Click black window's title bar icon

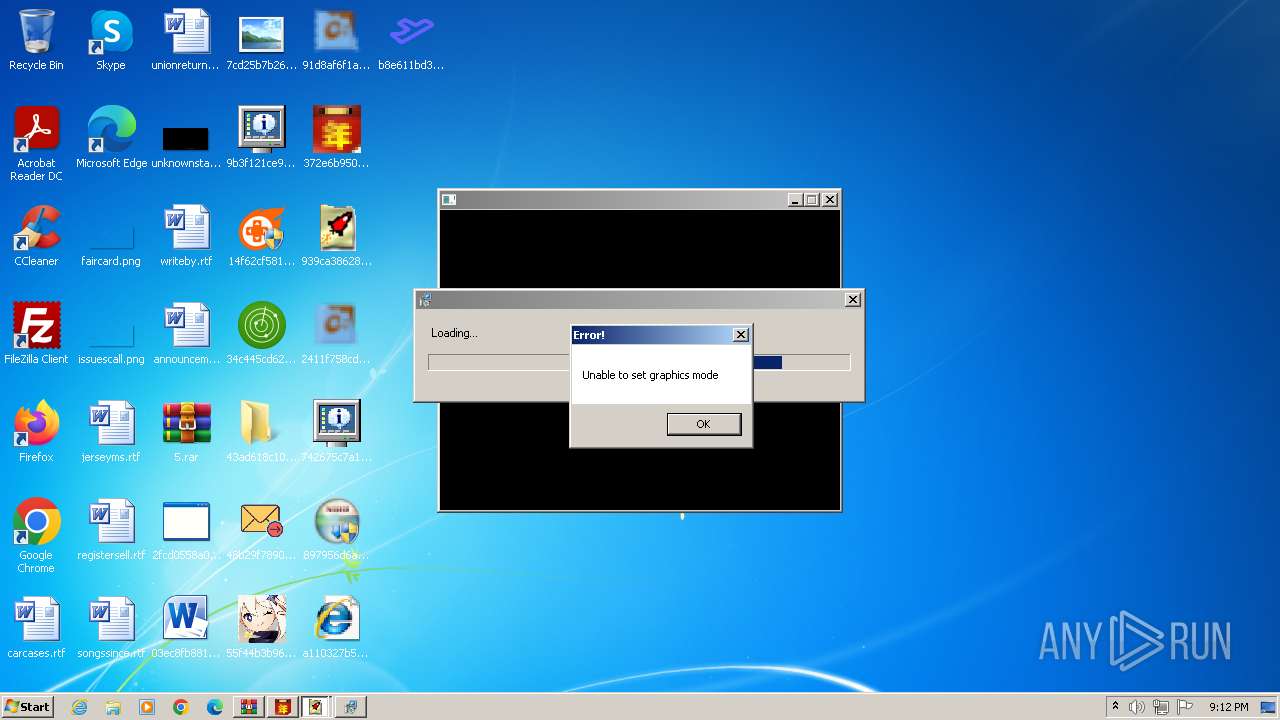click(449, 200)
